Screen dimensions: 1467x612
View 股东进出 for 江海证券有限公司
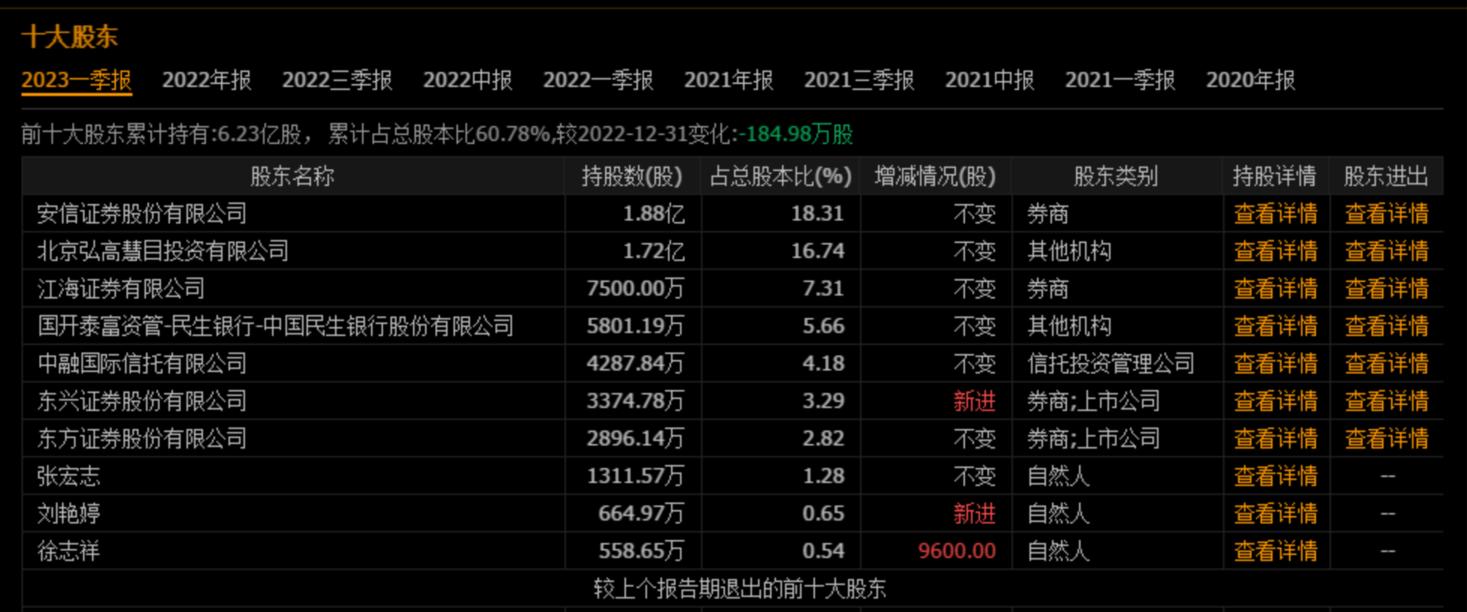tap(1386, 289)
